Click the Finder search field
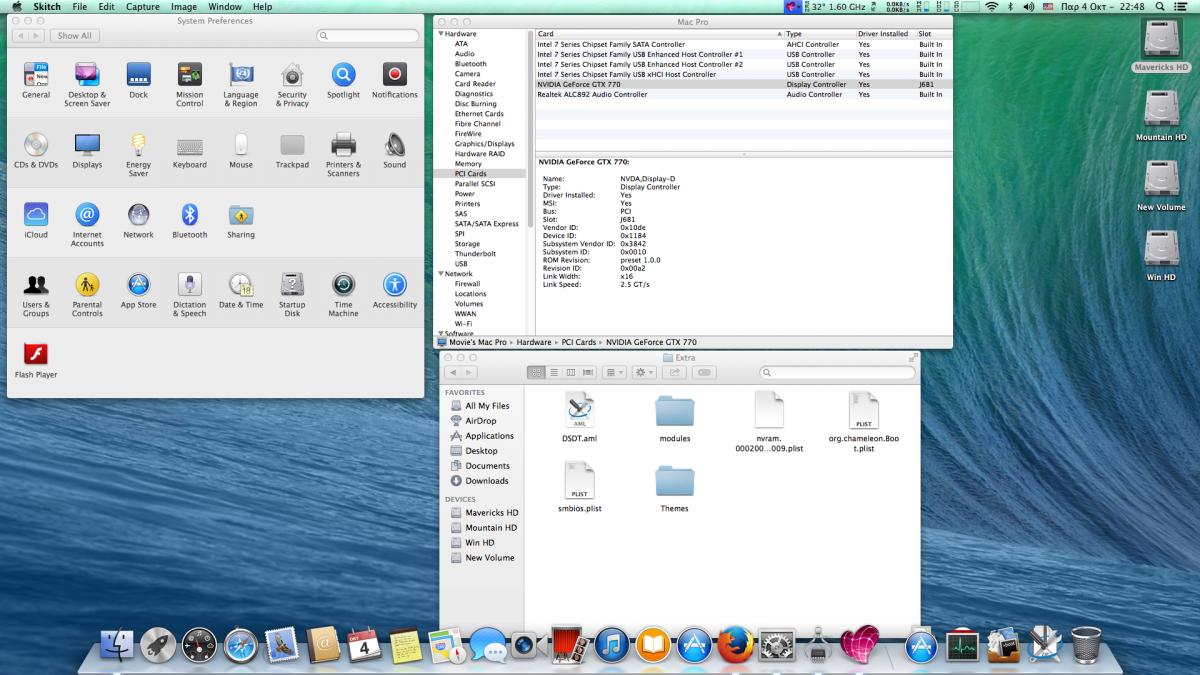This screenshot has height=675, width=1200. (837, 372)
